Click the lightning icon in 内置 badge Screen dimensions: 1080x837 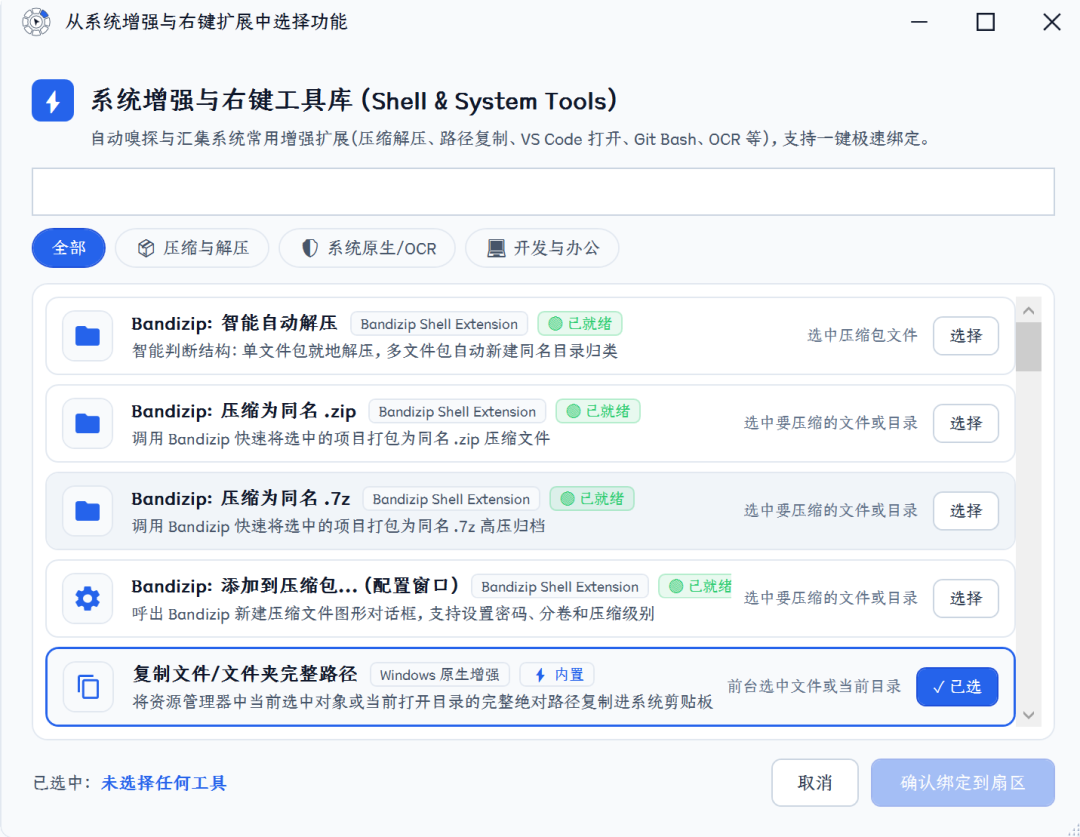point(540,675)
